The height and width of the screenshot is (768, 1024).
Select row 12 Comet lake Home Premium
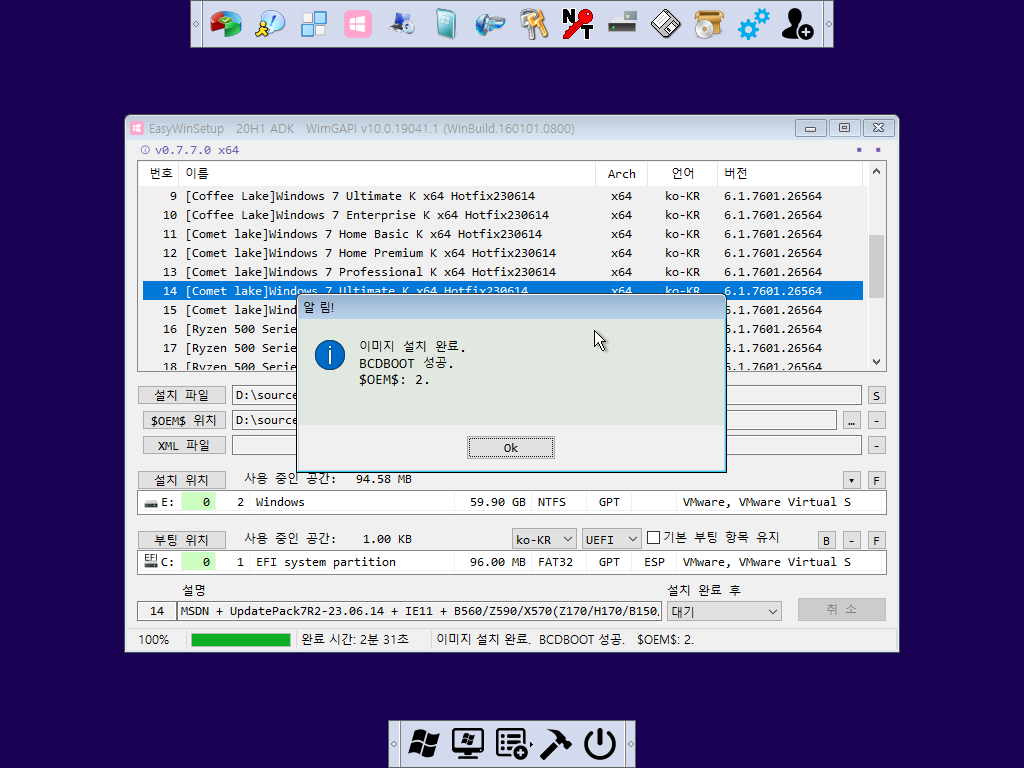(502, 253)
